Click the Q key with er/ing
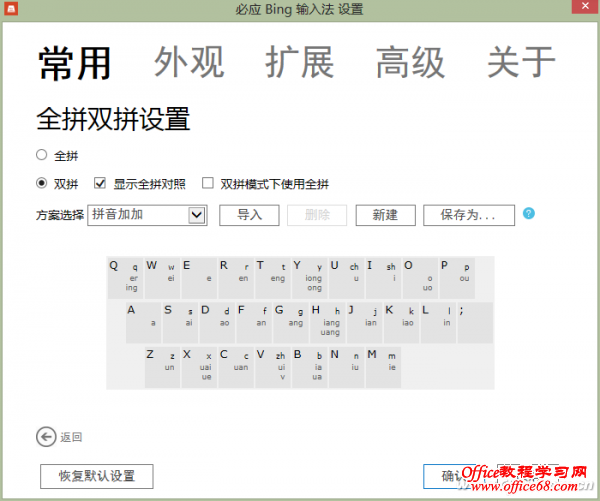The image size is (600, 501). coord(125,278)
